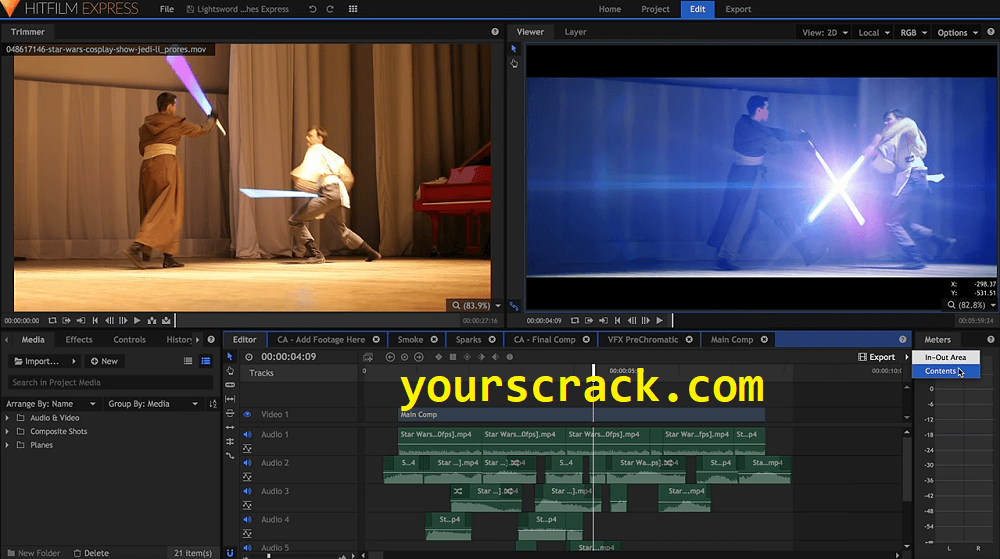The image size is (1000, 559).
Task: Open the Local coordinate dropdown
Action: (874, 33)
